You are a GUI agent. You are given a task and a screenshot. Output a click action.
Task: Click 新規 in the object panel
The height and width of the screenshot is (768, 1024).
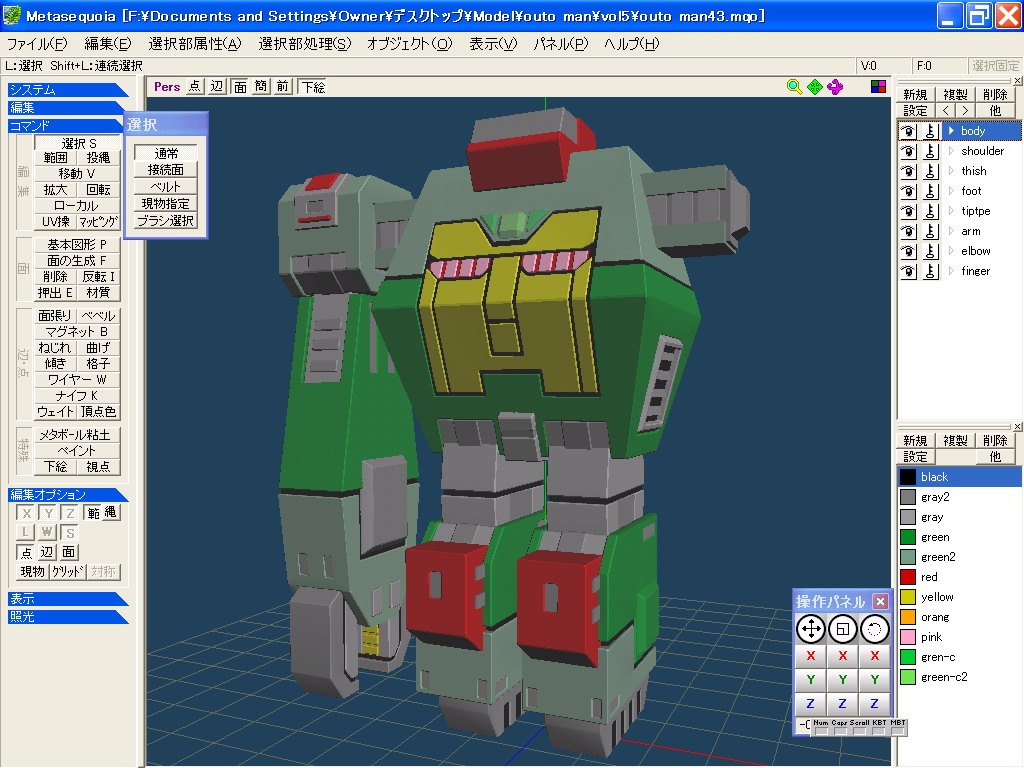(x=915, y=94)
